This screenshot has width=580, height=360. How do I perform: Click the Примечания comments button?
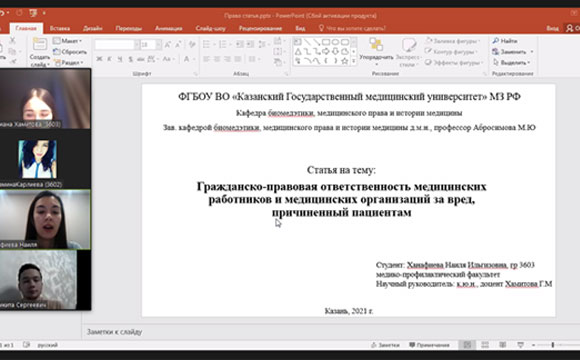[429, 345]
